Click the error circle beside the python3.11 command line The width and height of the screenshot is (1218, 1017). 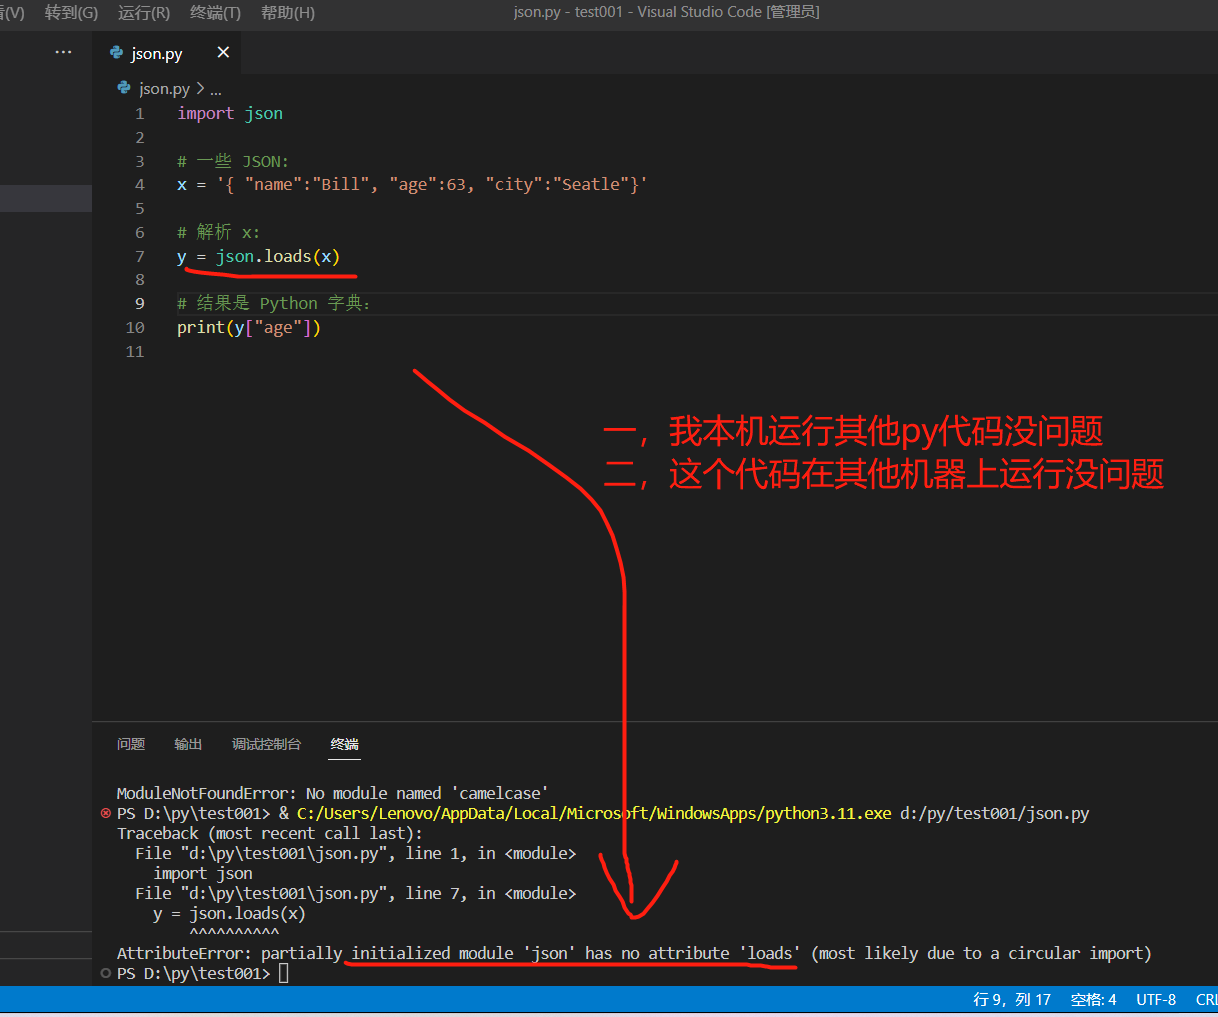point(105,813)
